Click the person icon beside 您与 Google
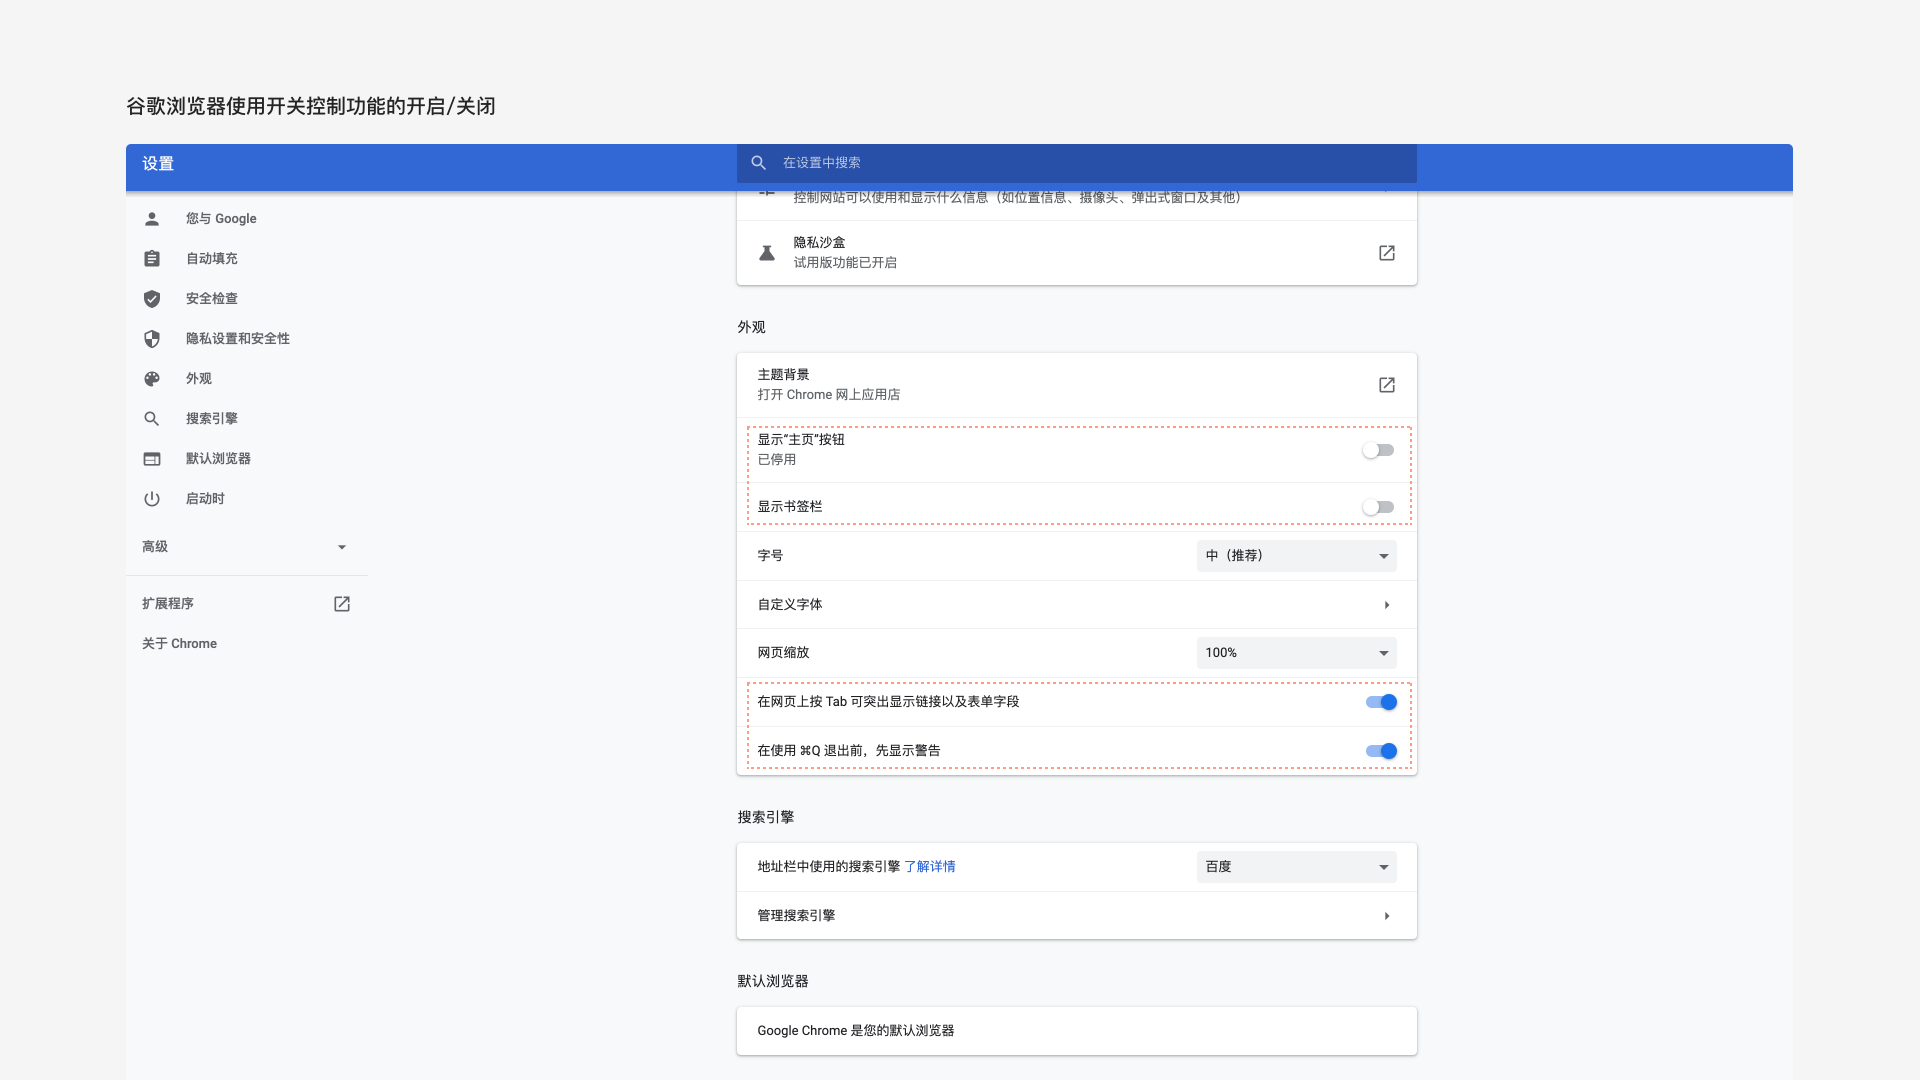 152,219
